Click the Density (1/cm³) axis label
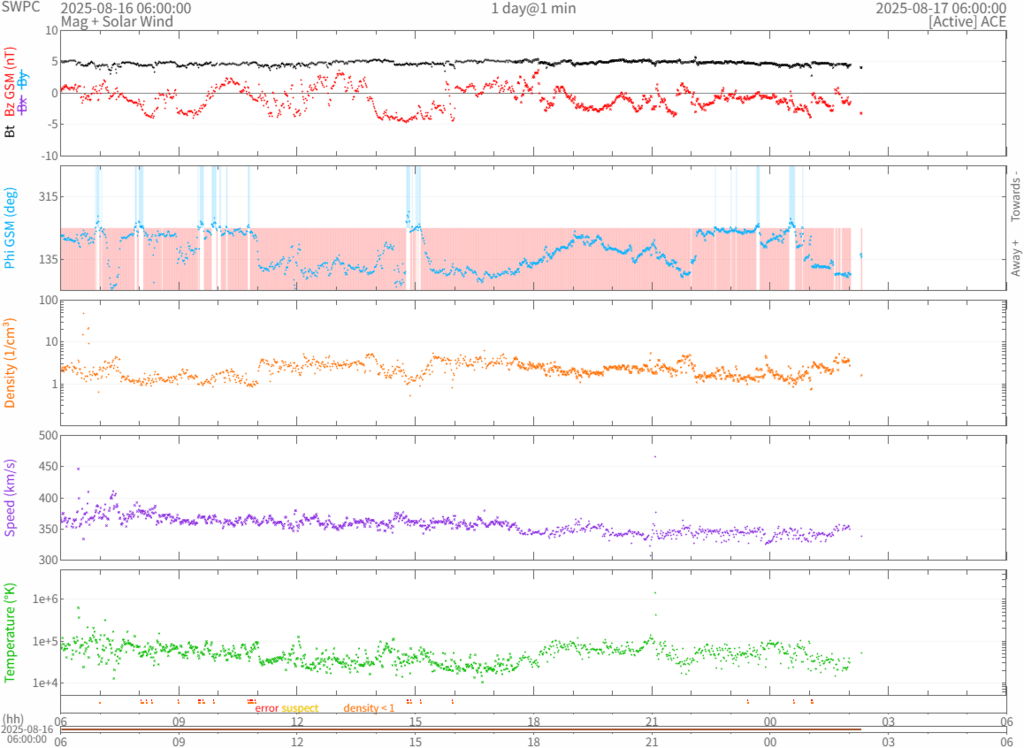 click(11, 362)
